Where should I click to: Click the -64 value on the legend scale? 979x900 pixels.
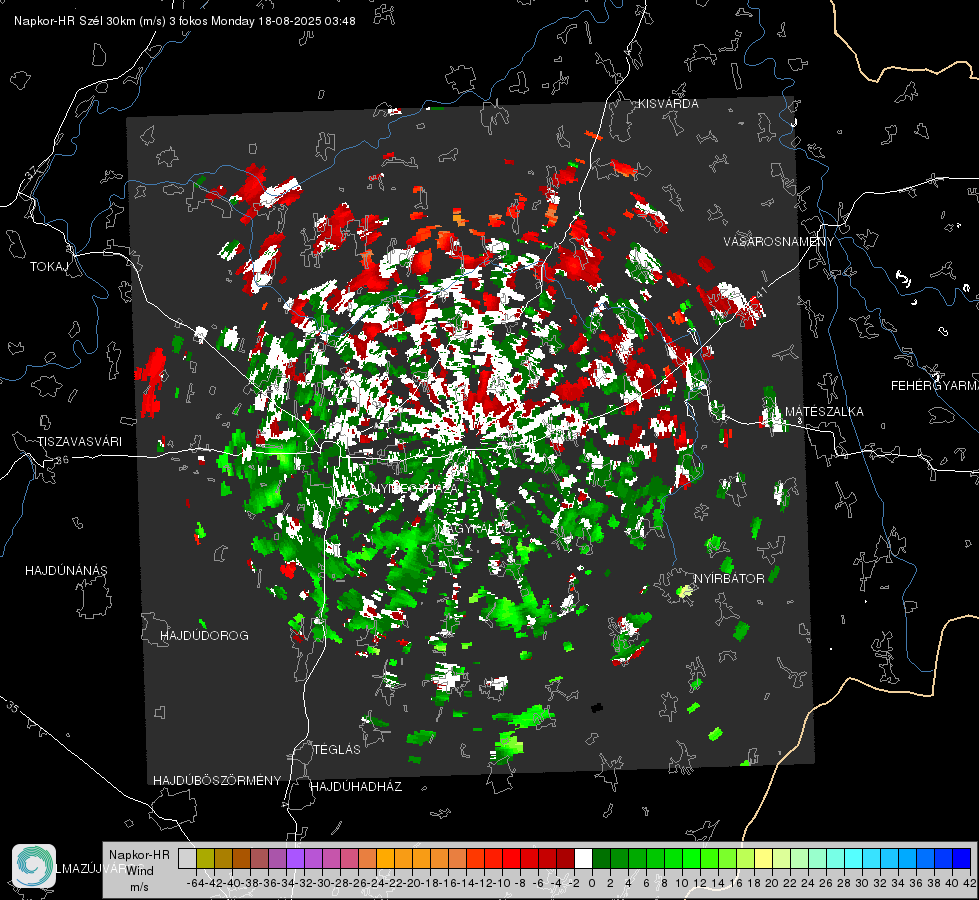point(195,883)
